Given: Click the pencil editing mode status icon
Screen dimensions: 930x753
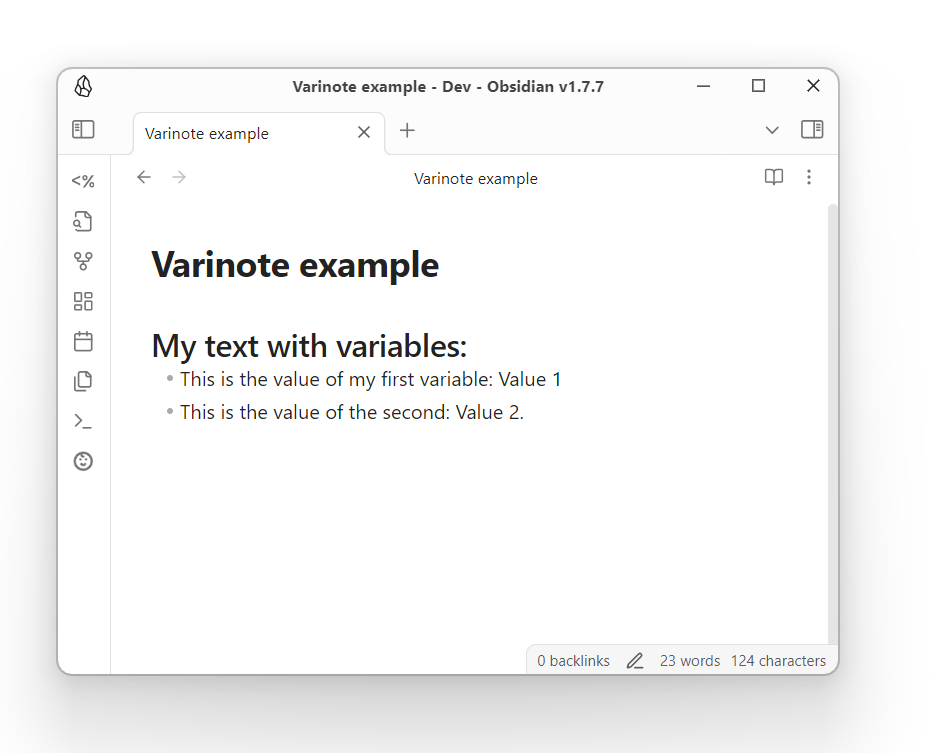Looking at the screenshot, I should (x=635, y=661).
